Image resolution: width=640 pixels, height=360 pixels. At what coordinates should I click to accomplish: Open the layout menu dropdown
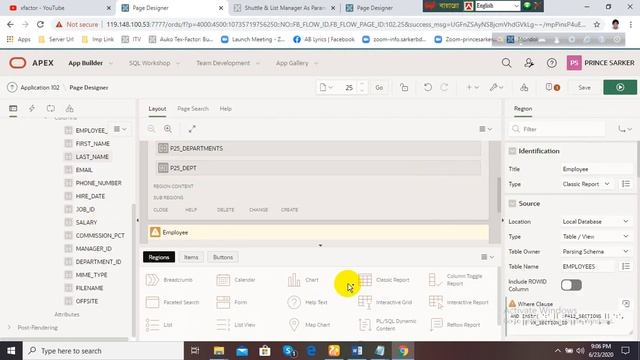point(485,129)
